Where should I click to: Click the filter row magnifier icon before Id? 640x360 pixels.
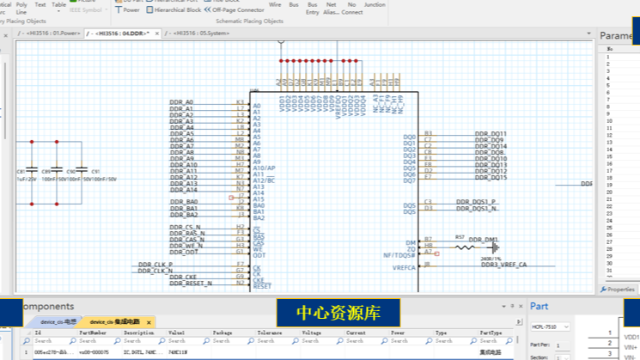pos(27,341)
